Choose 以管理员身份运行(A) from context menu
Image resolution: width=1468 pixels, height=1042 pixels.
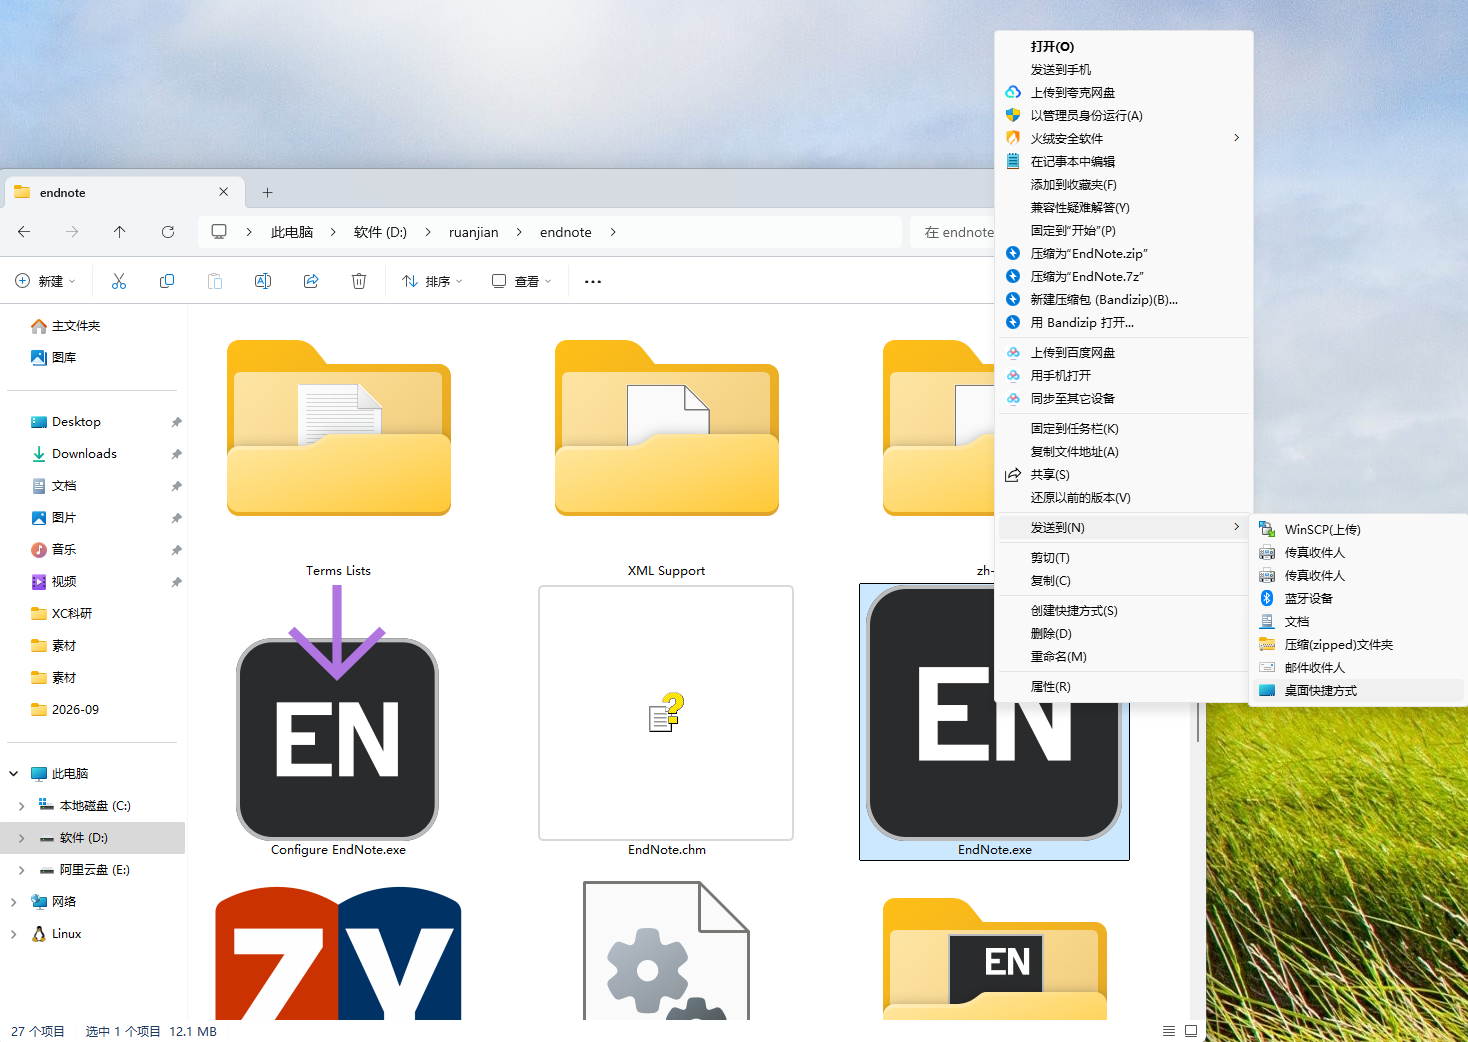click(x=1124, y=115)
